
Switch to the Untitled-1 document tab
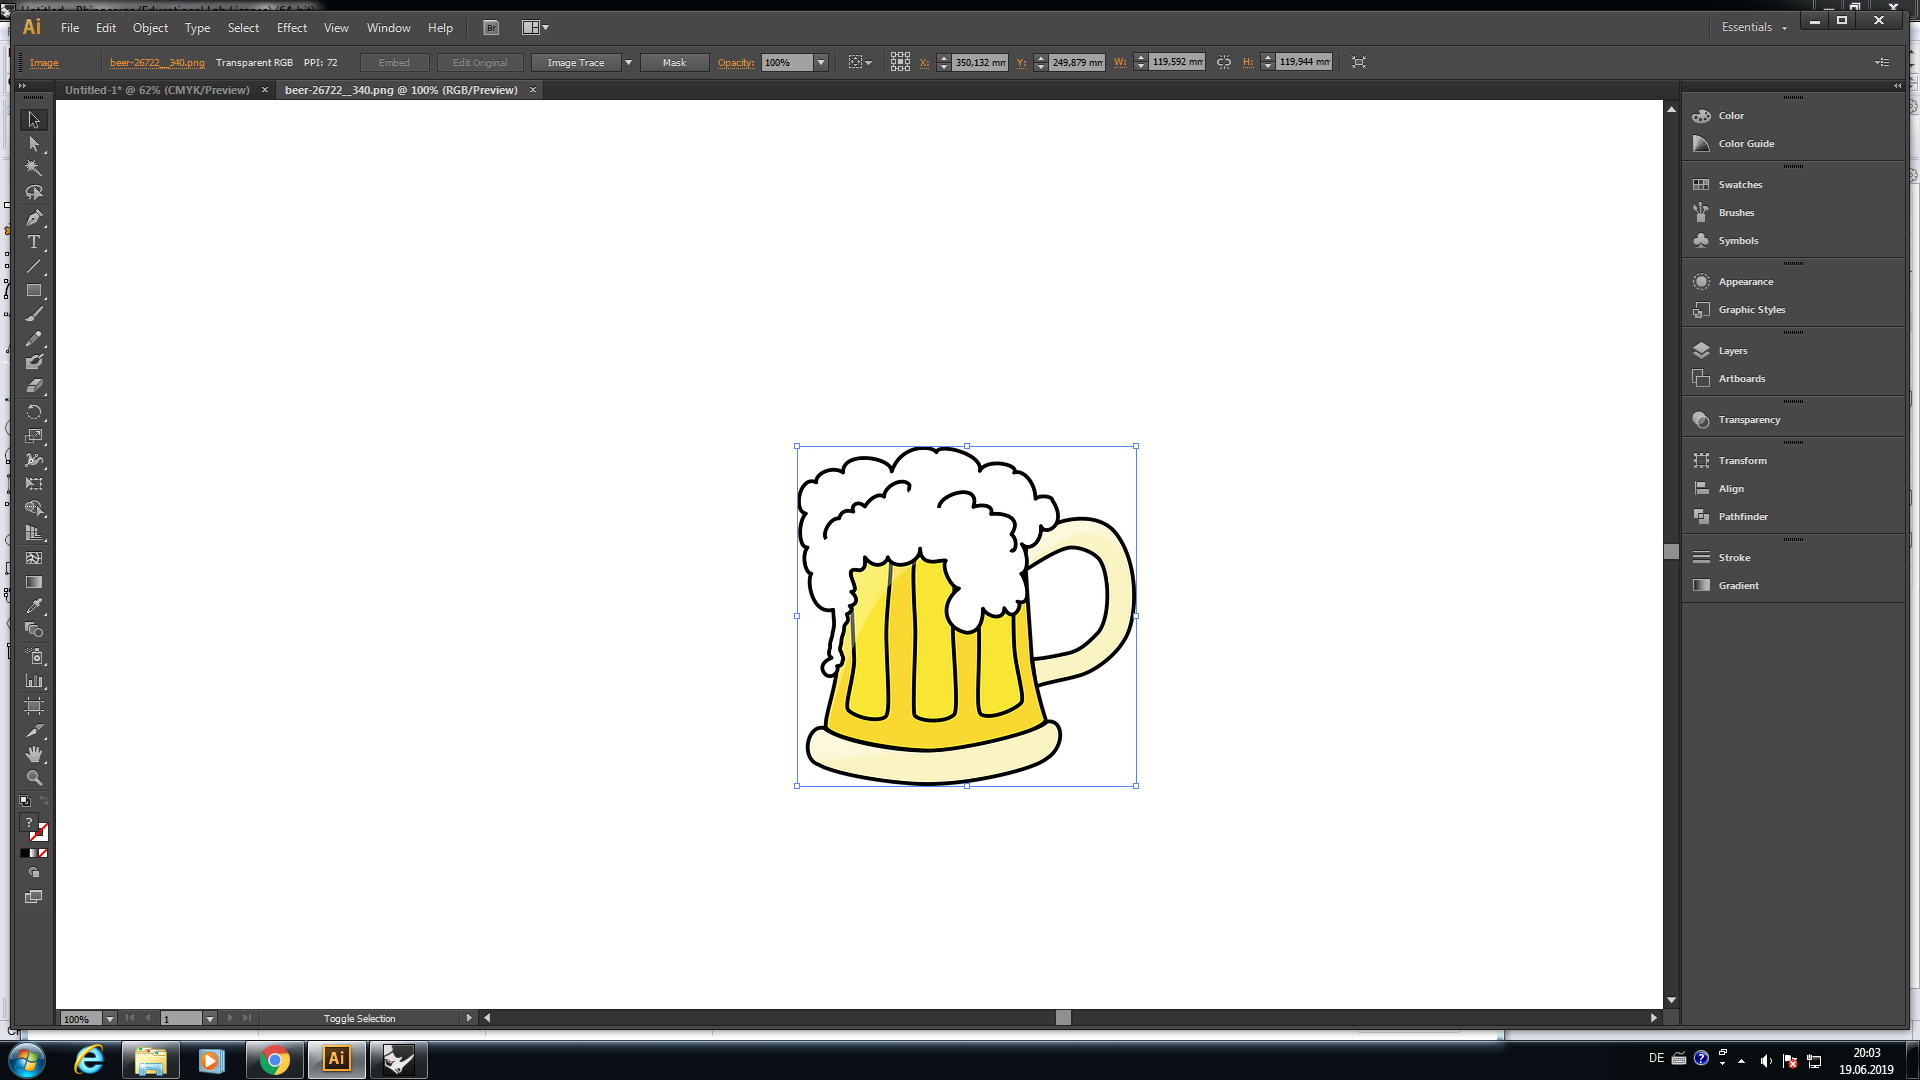point(157,90)
